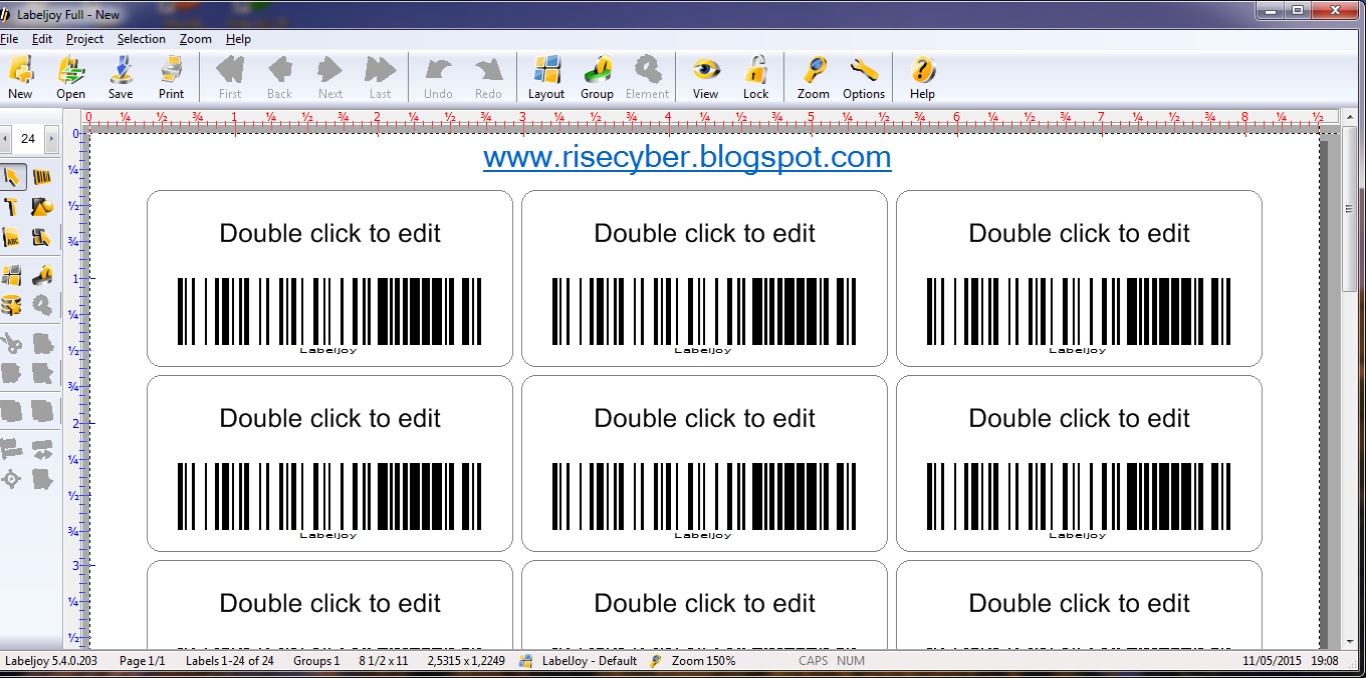Click the Zoom magnifier toolbar icon
This screenshot has width=1366, height=678.
coord(814,78)
